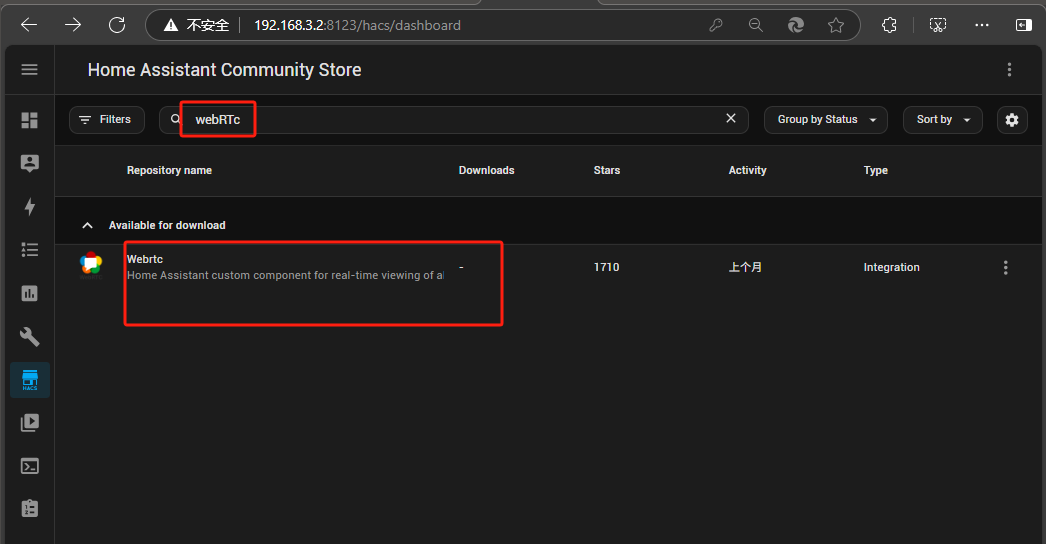Image resolution: width=1046 pixels, height=544 pixels.
Task: Open the Media play icon in sidebar
Action: (x=29, y=422)
